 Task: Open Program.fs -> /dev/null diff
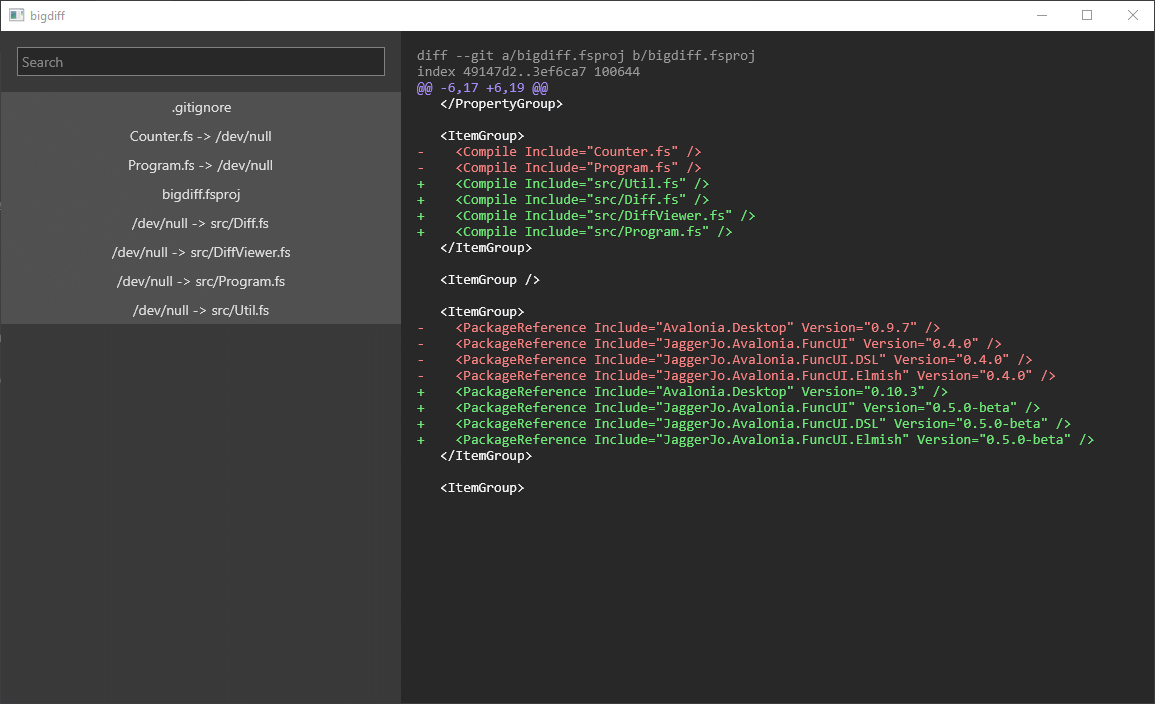(201, 165)
